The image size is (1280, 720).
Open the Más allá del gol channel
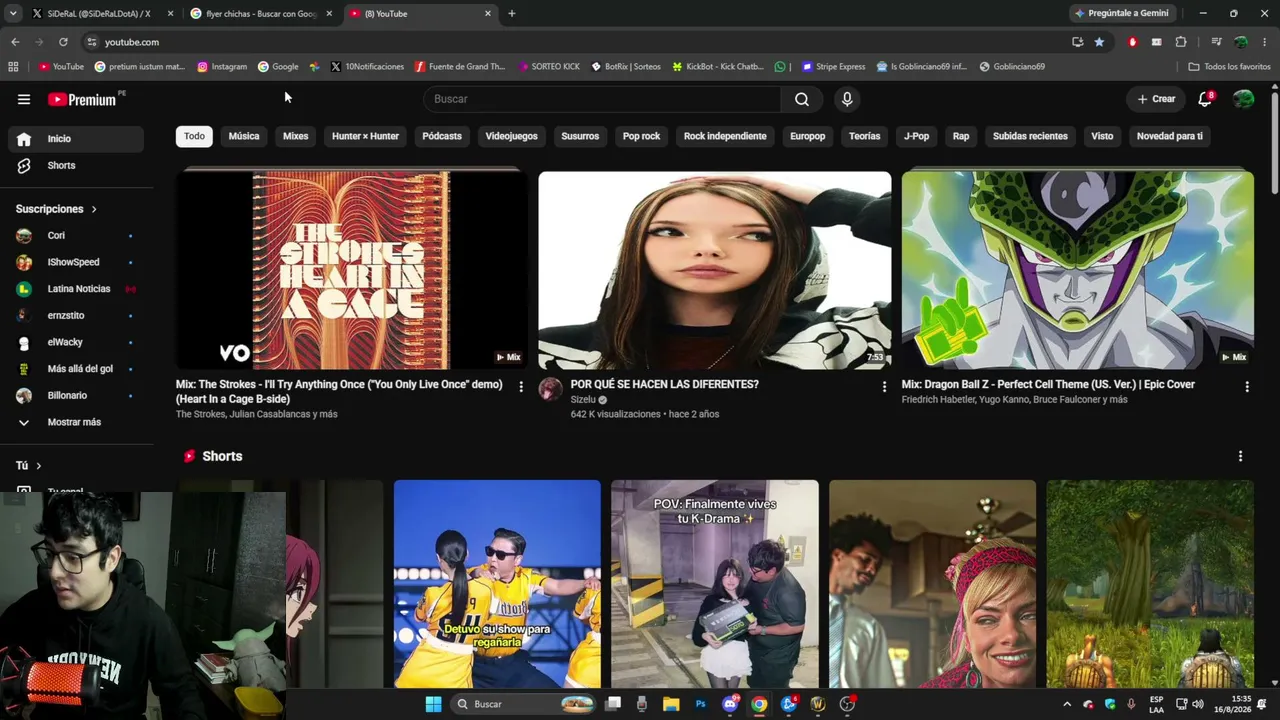click(x=76, y=369)
